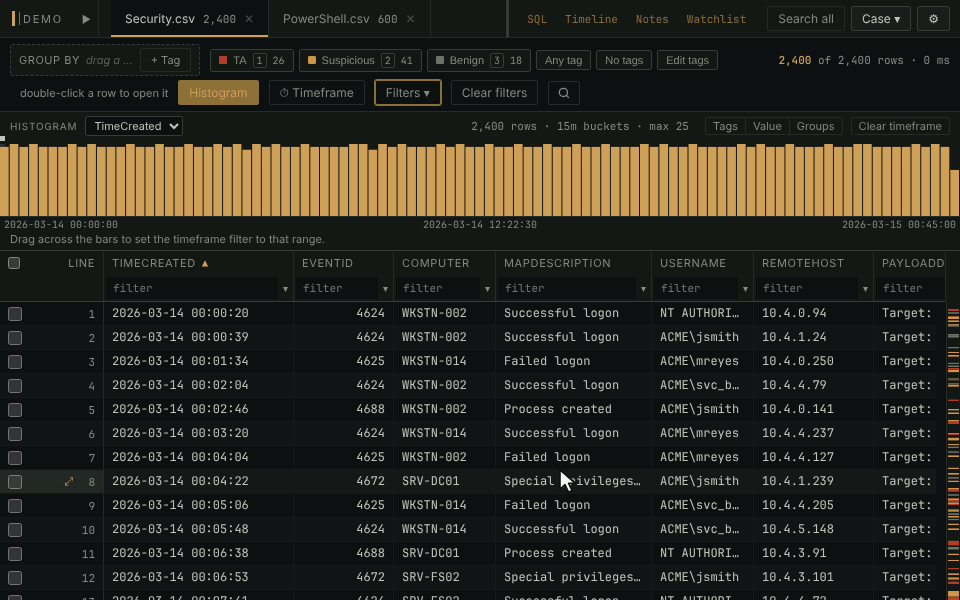Click the USERNAME column header
Viewport: 960px width, 600px height.
[x=693, y=263]
